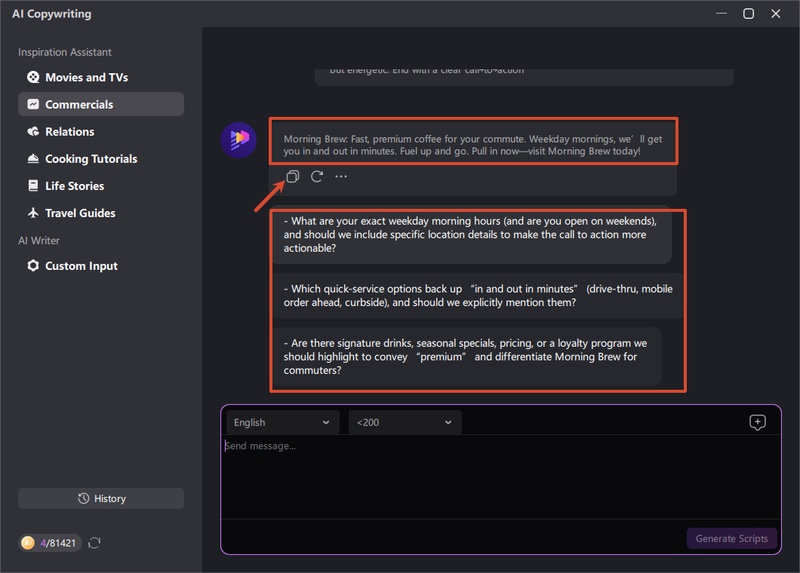Copy the generated Morning Brew script

(x=292, y=177)
